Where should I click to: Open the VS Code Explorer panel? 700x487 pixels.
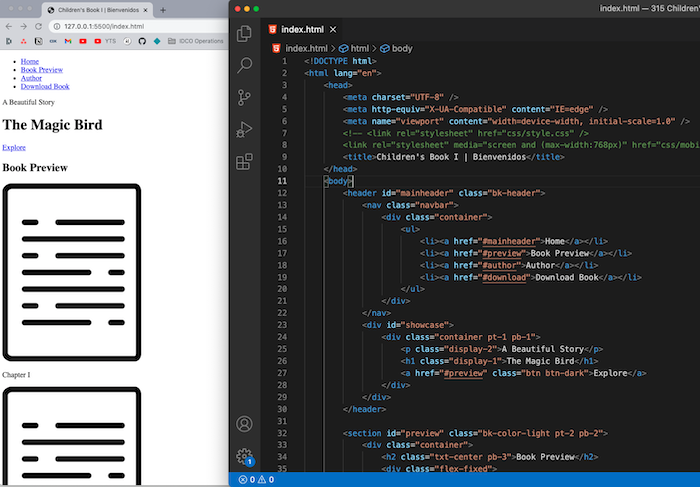pyautogui.click(x=244, y=33)
